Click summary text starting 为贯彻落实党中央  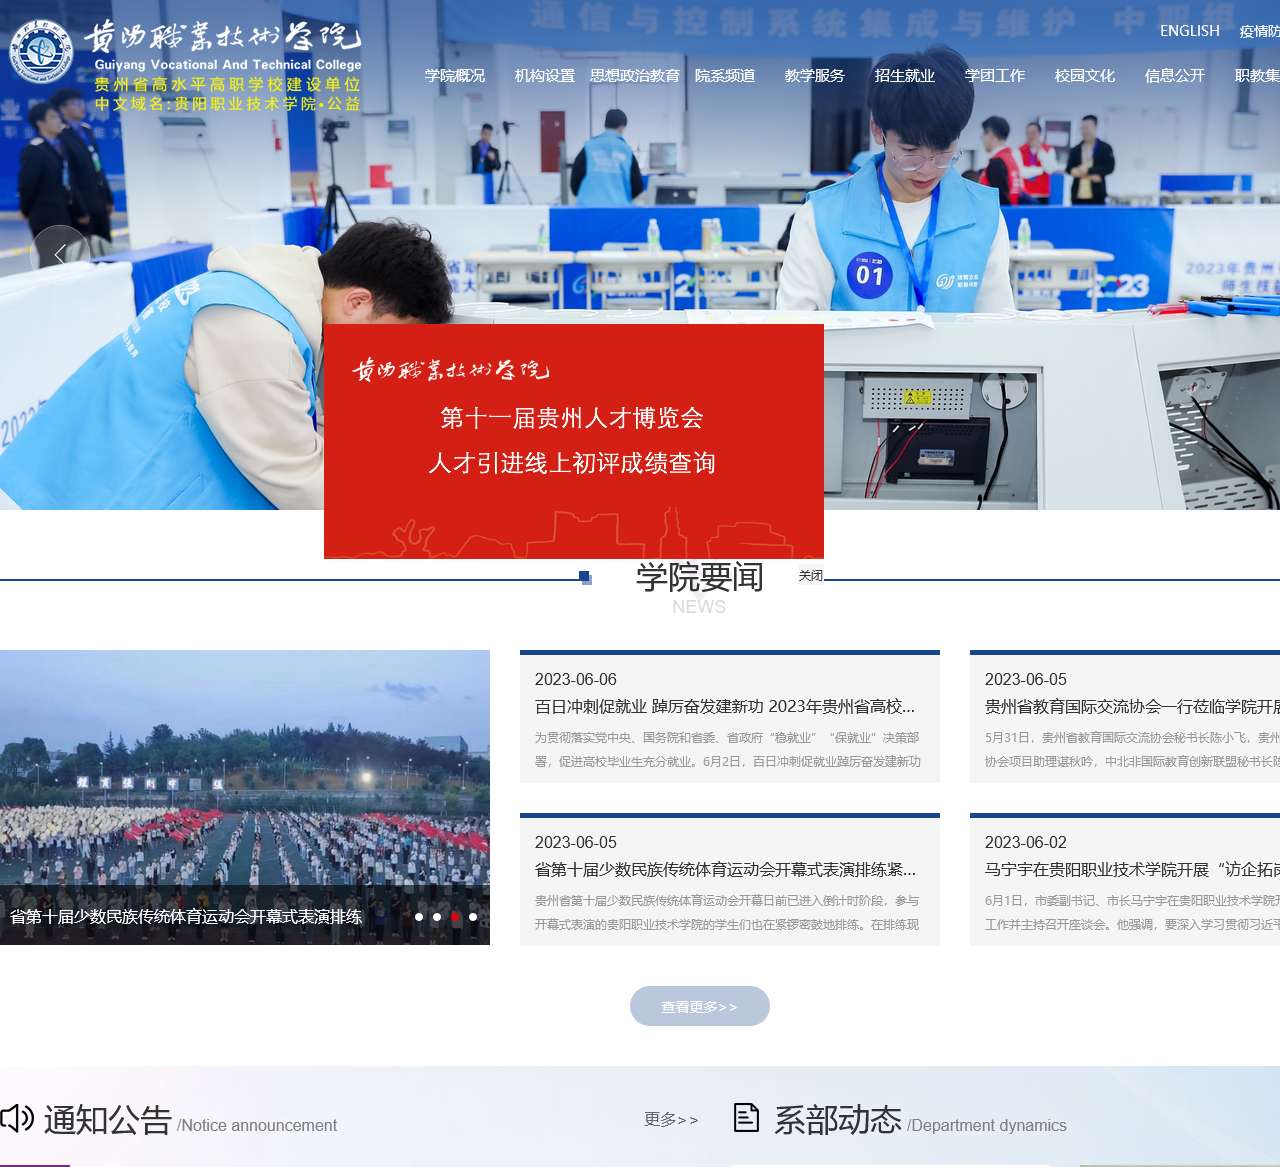click(x=727, y=749)
